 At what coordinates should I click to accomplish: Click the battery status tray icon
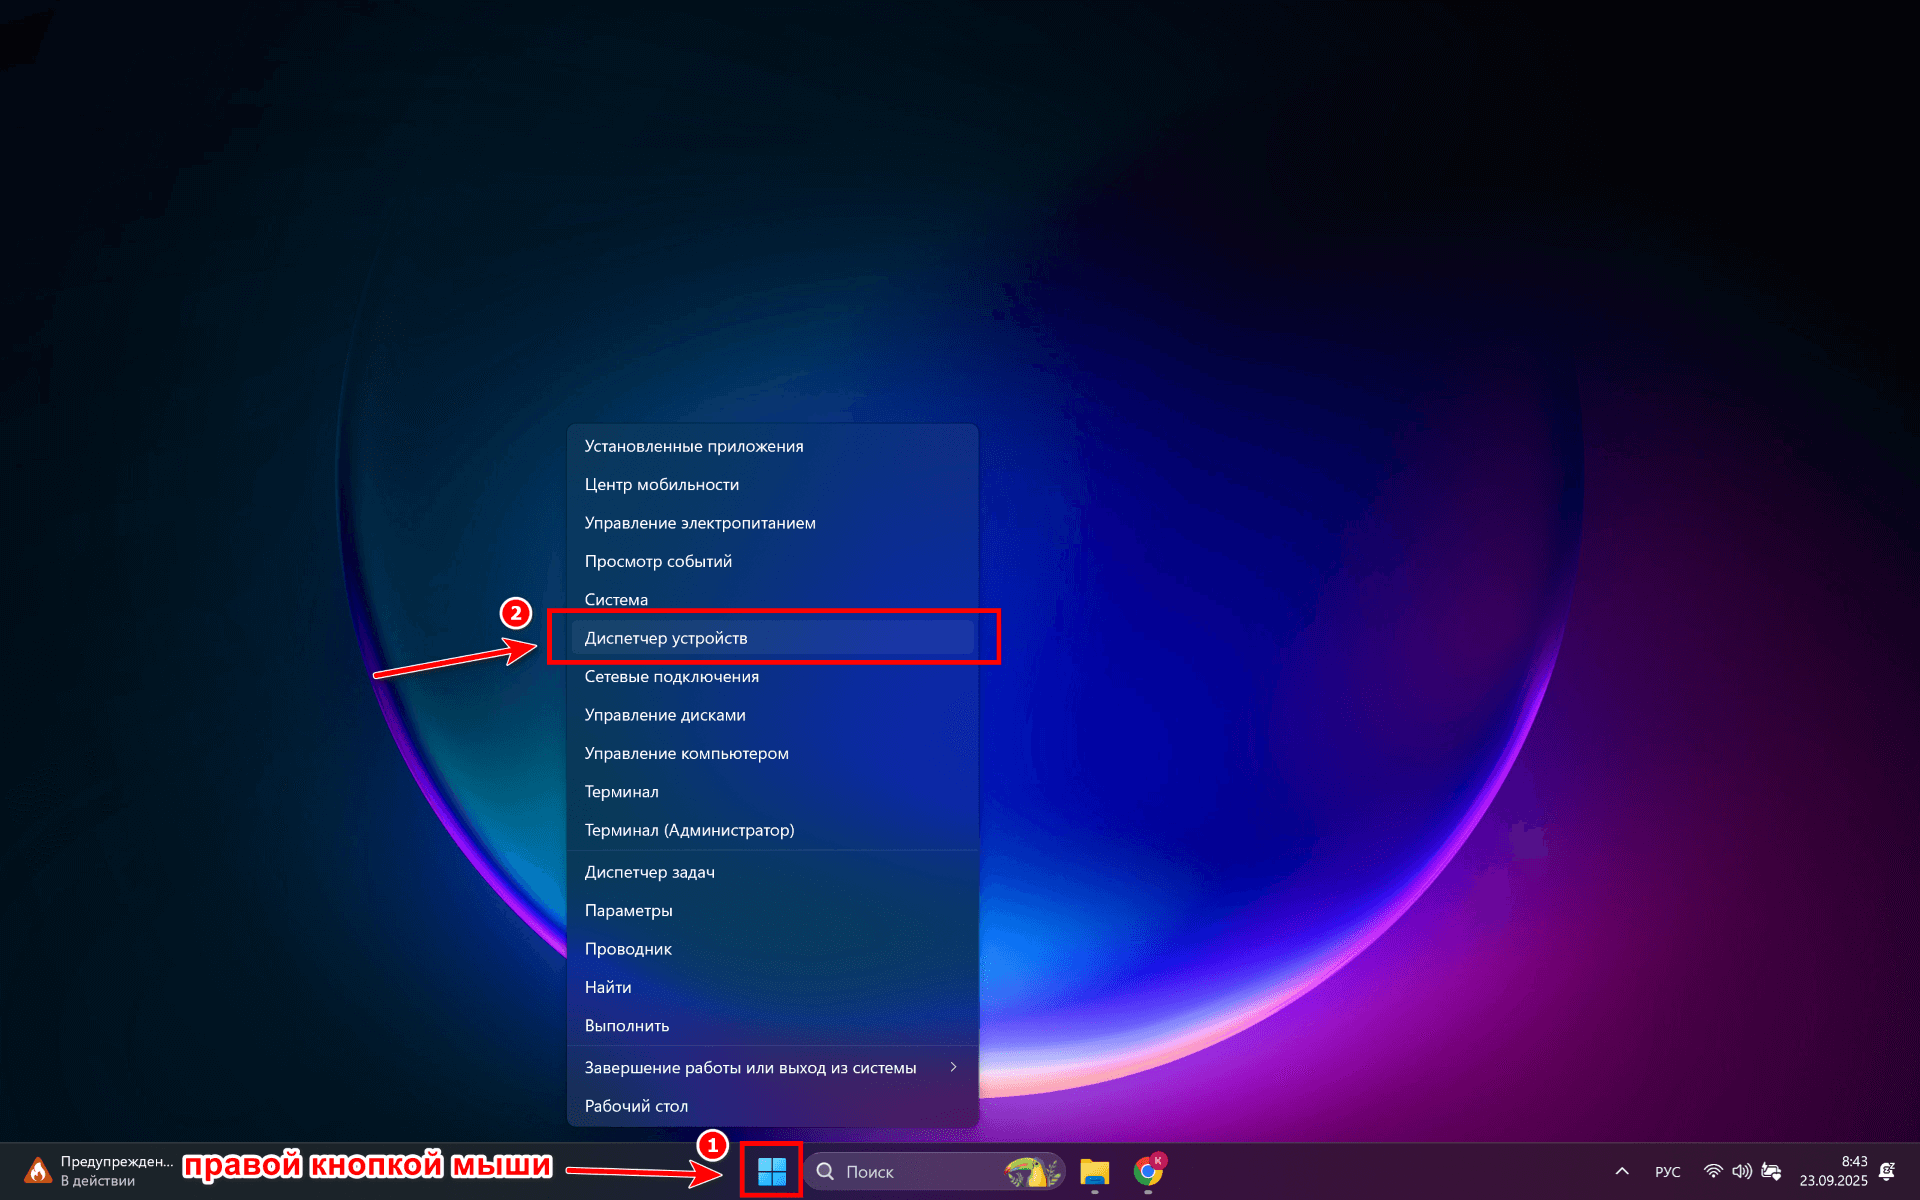[x=1771, y=1171]
